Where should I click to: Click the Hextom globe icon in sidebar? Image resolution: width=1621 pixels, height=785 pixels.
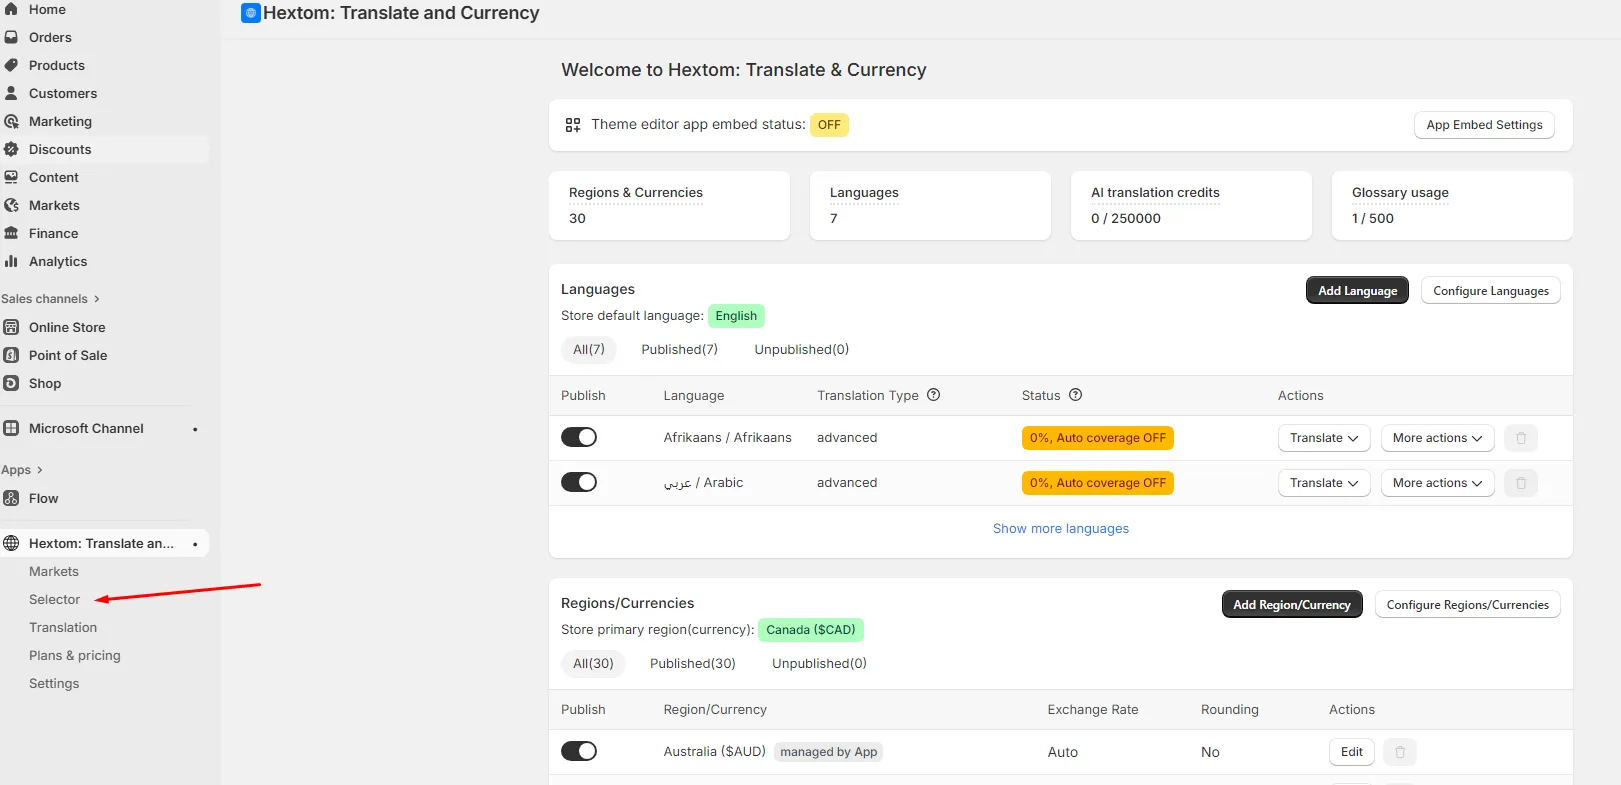tap(11, 543)
